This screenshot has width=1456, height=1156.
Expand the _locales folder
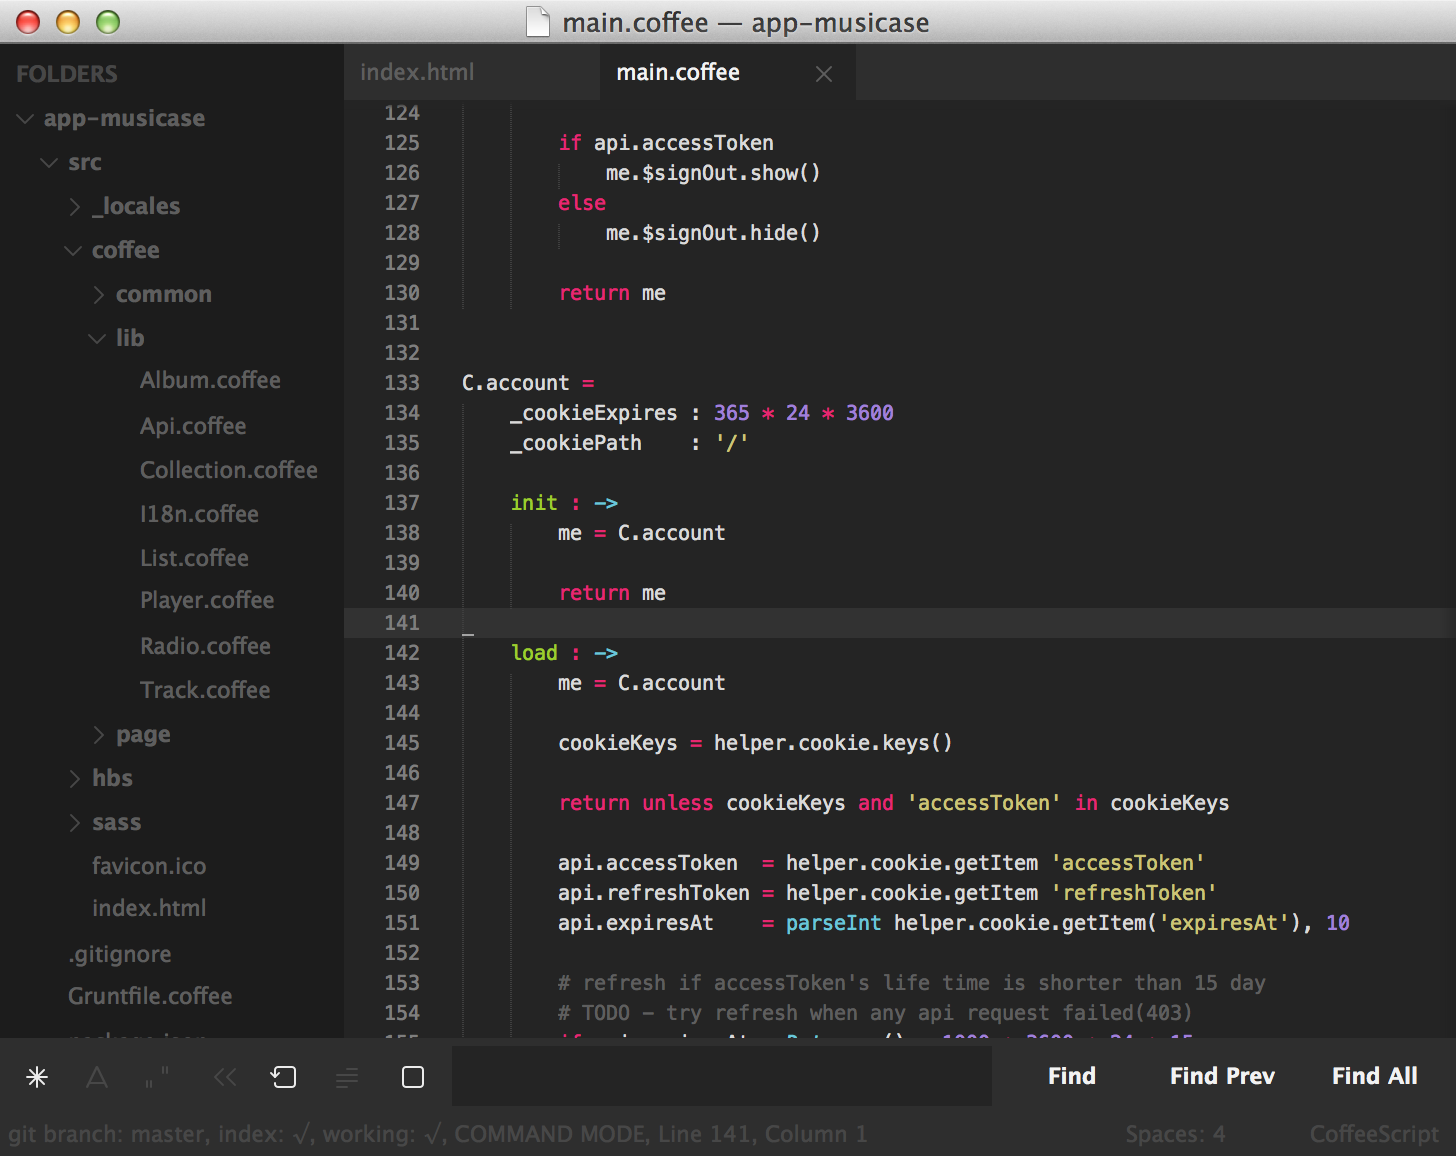click(x=74, y=207)
